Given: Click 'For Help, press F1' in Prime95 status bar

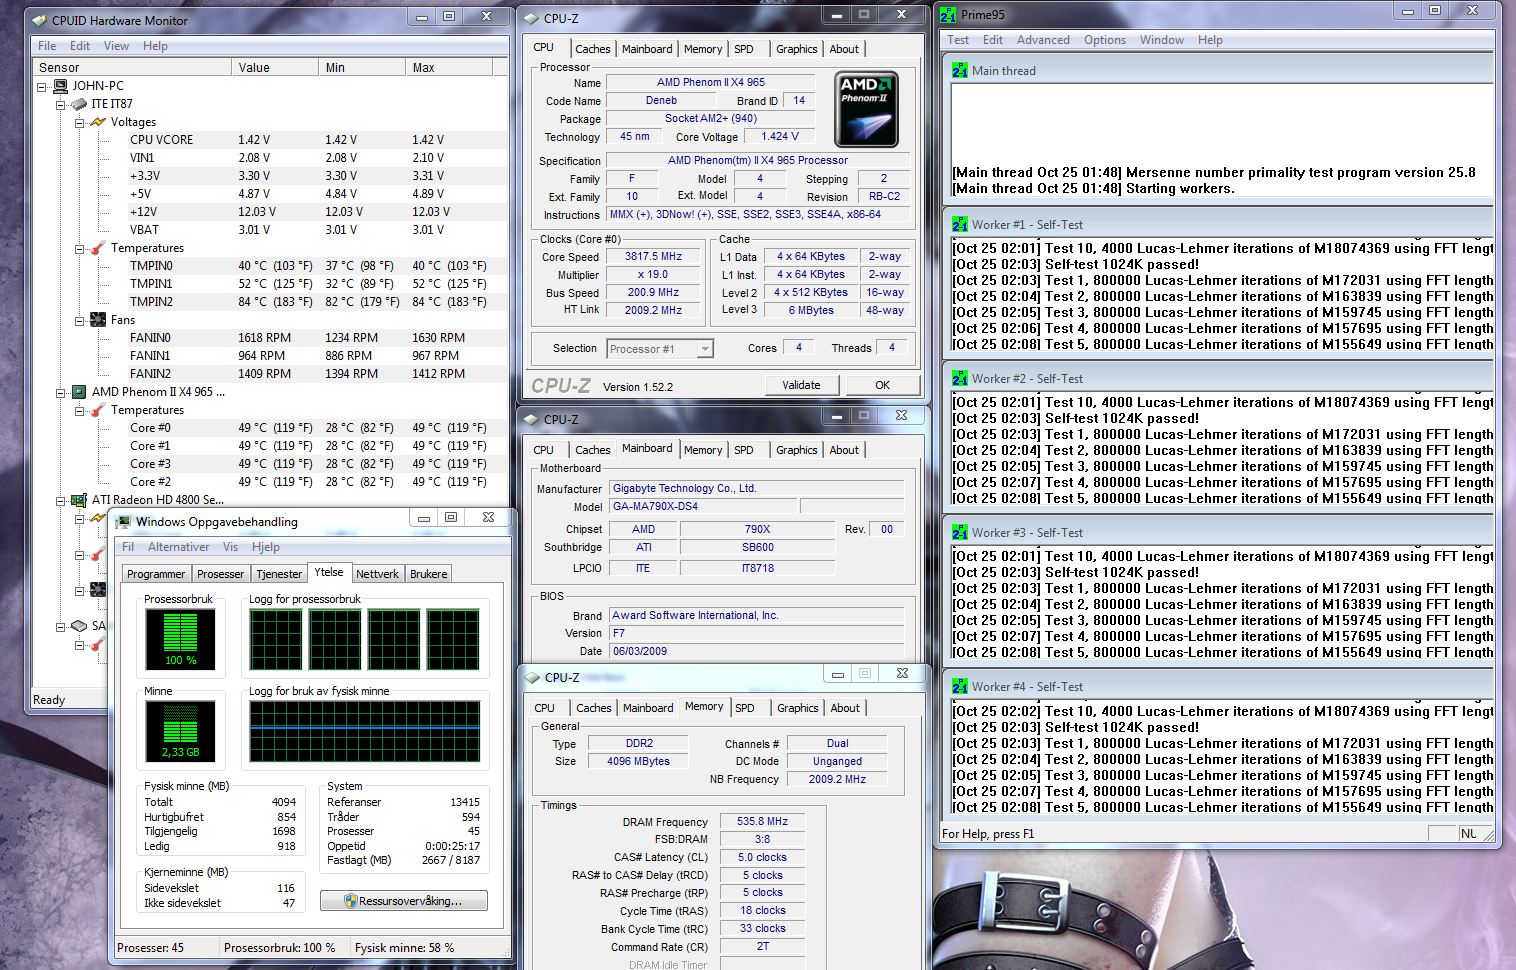Looking at the screenshot, I should coord(988,834).
